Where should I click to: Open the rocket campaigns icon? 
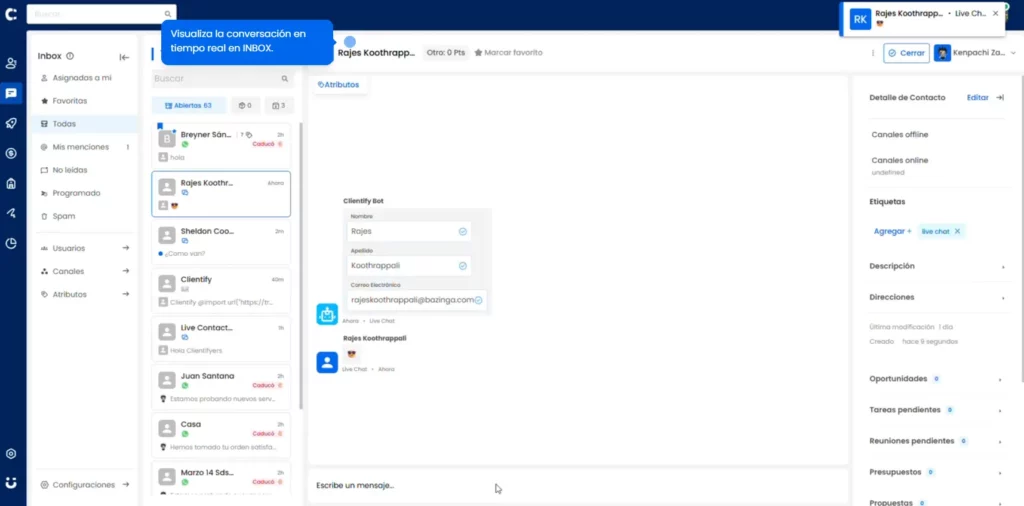point(11,123)
